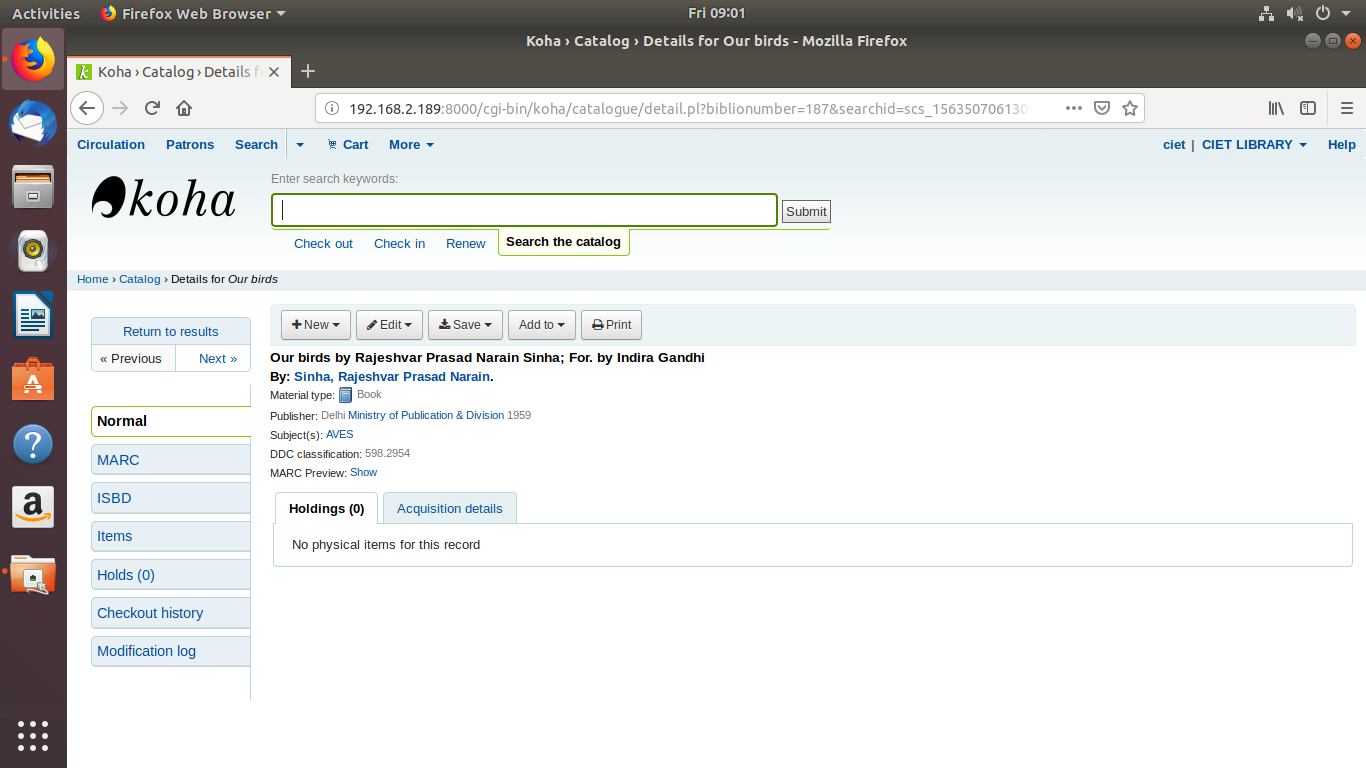This screenshot has height=768, width=1366.
Task: Open the Cart in Koha header
Action: pyautogui.click(x=347, y=145)
